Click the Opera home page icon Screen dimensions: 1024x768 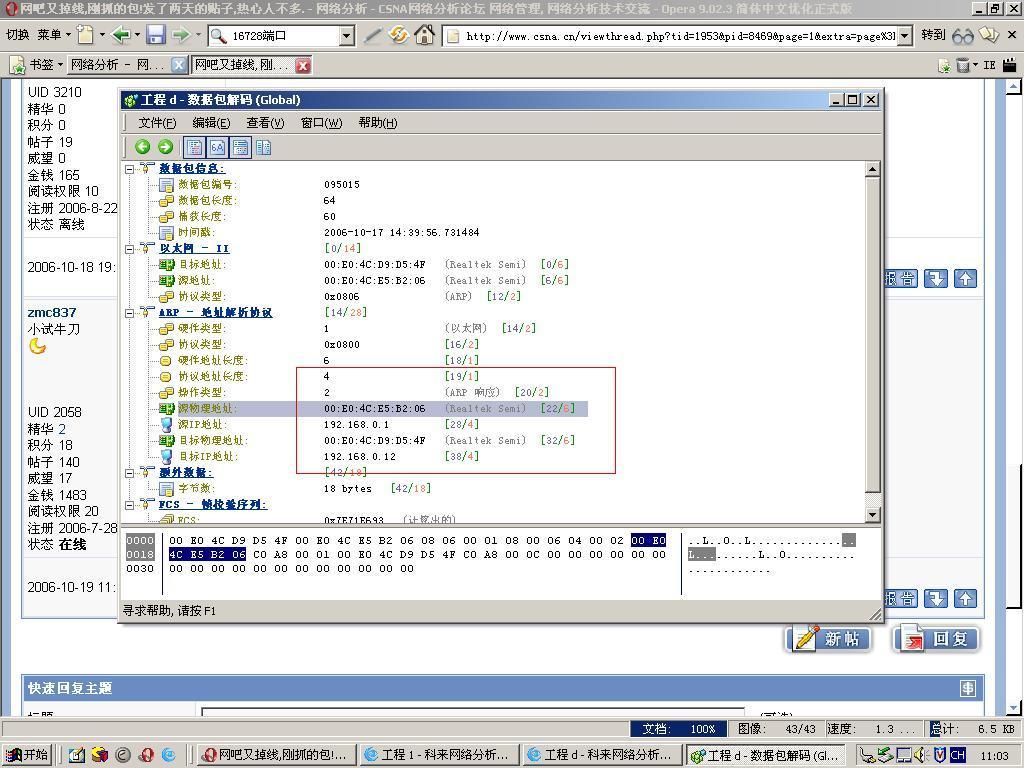(424, 36)
